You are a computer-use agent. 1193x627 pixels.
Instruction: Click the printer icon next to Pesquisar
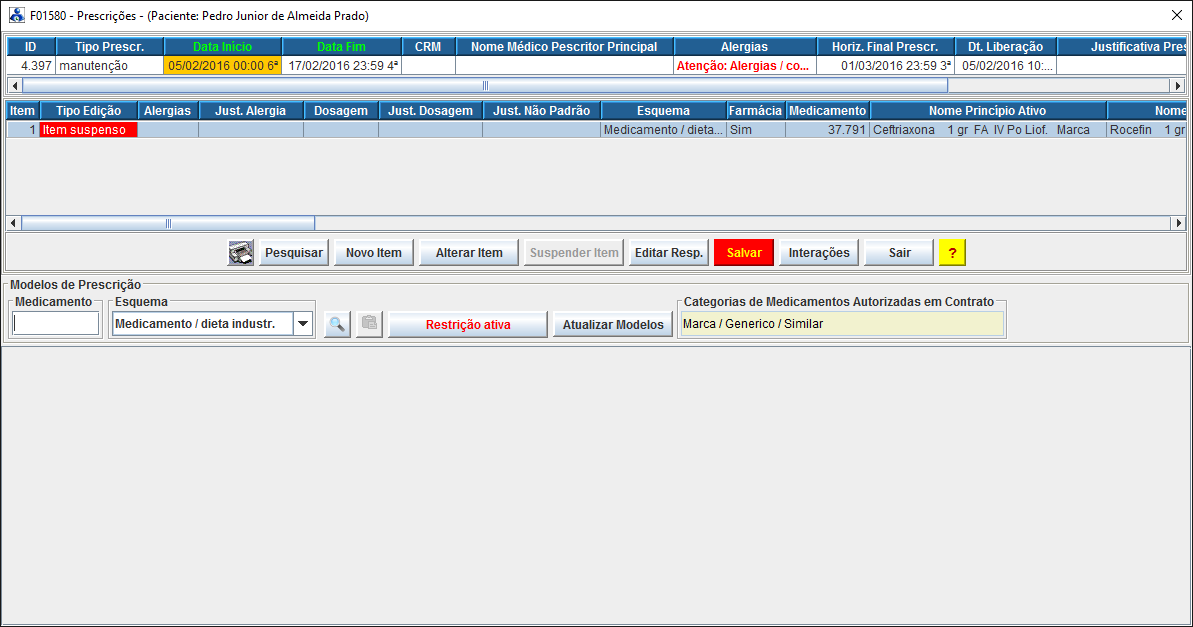click(x=240, y=253)
